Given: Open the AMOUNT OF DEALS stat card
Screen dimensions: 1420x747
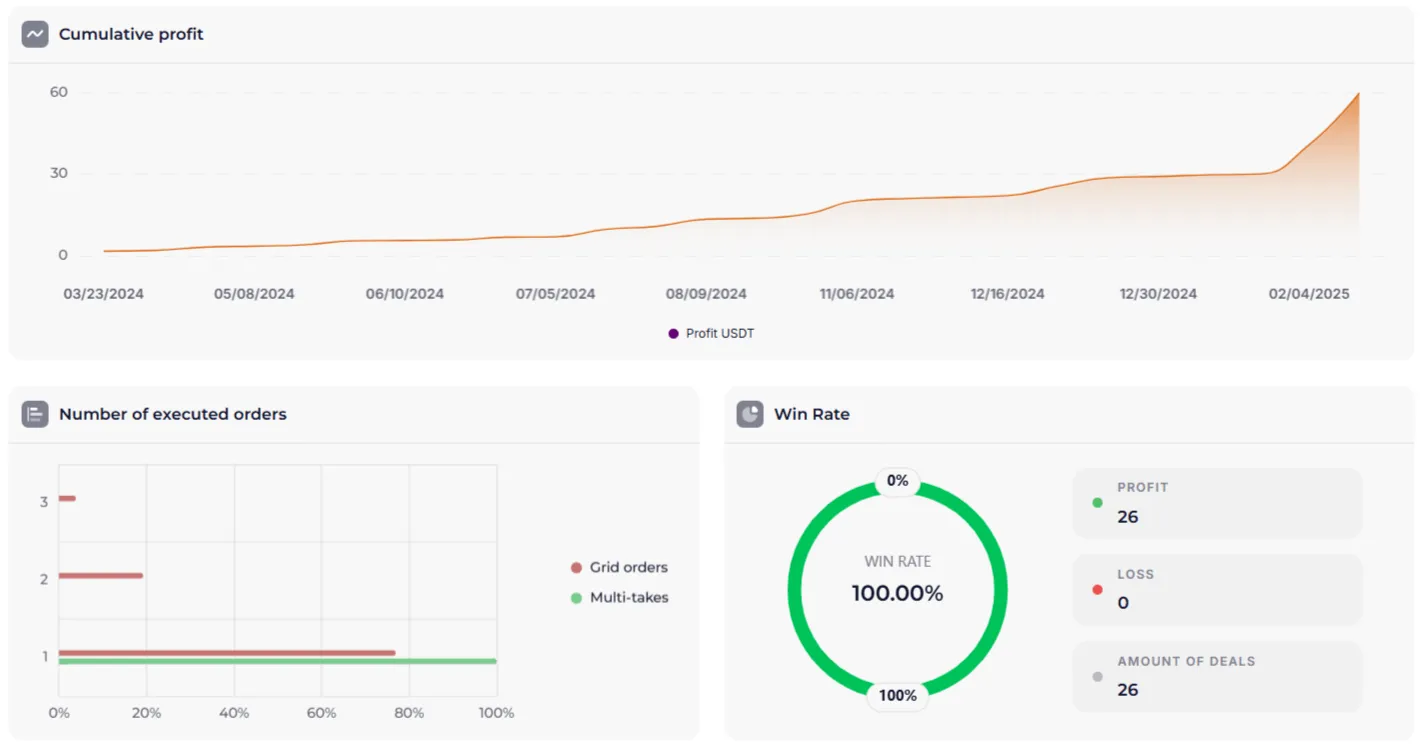Looking at the screenshot, I should click(1217, 677).
